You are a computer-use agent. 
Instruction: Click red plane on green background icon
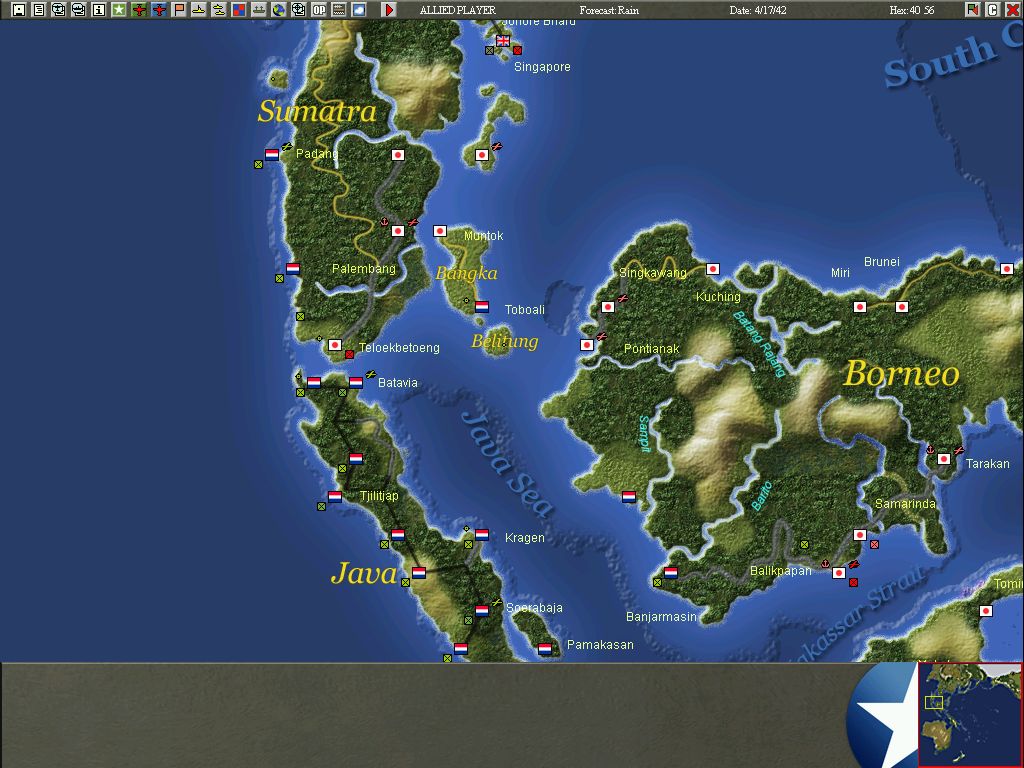138,9
